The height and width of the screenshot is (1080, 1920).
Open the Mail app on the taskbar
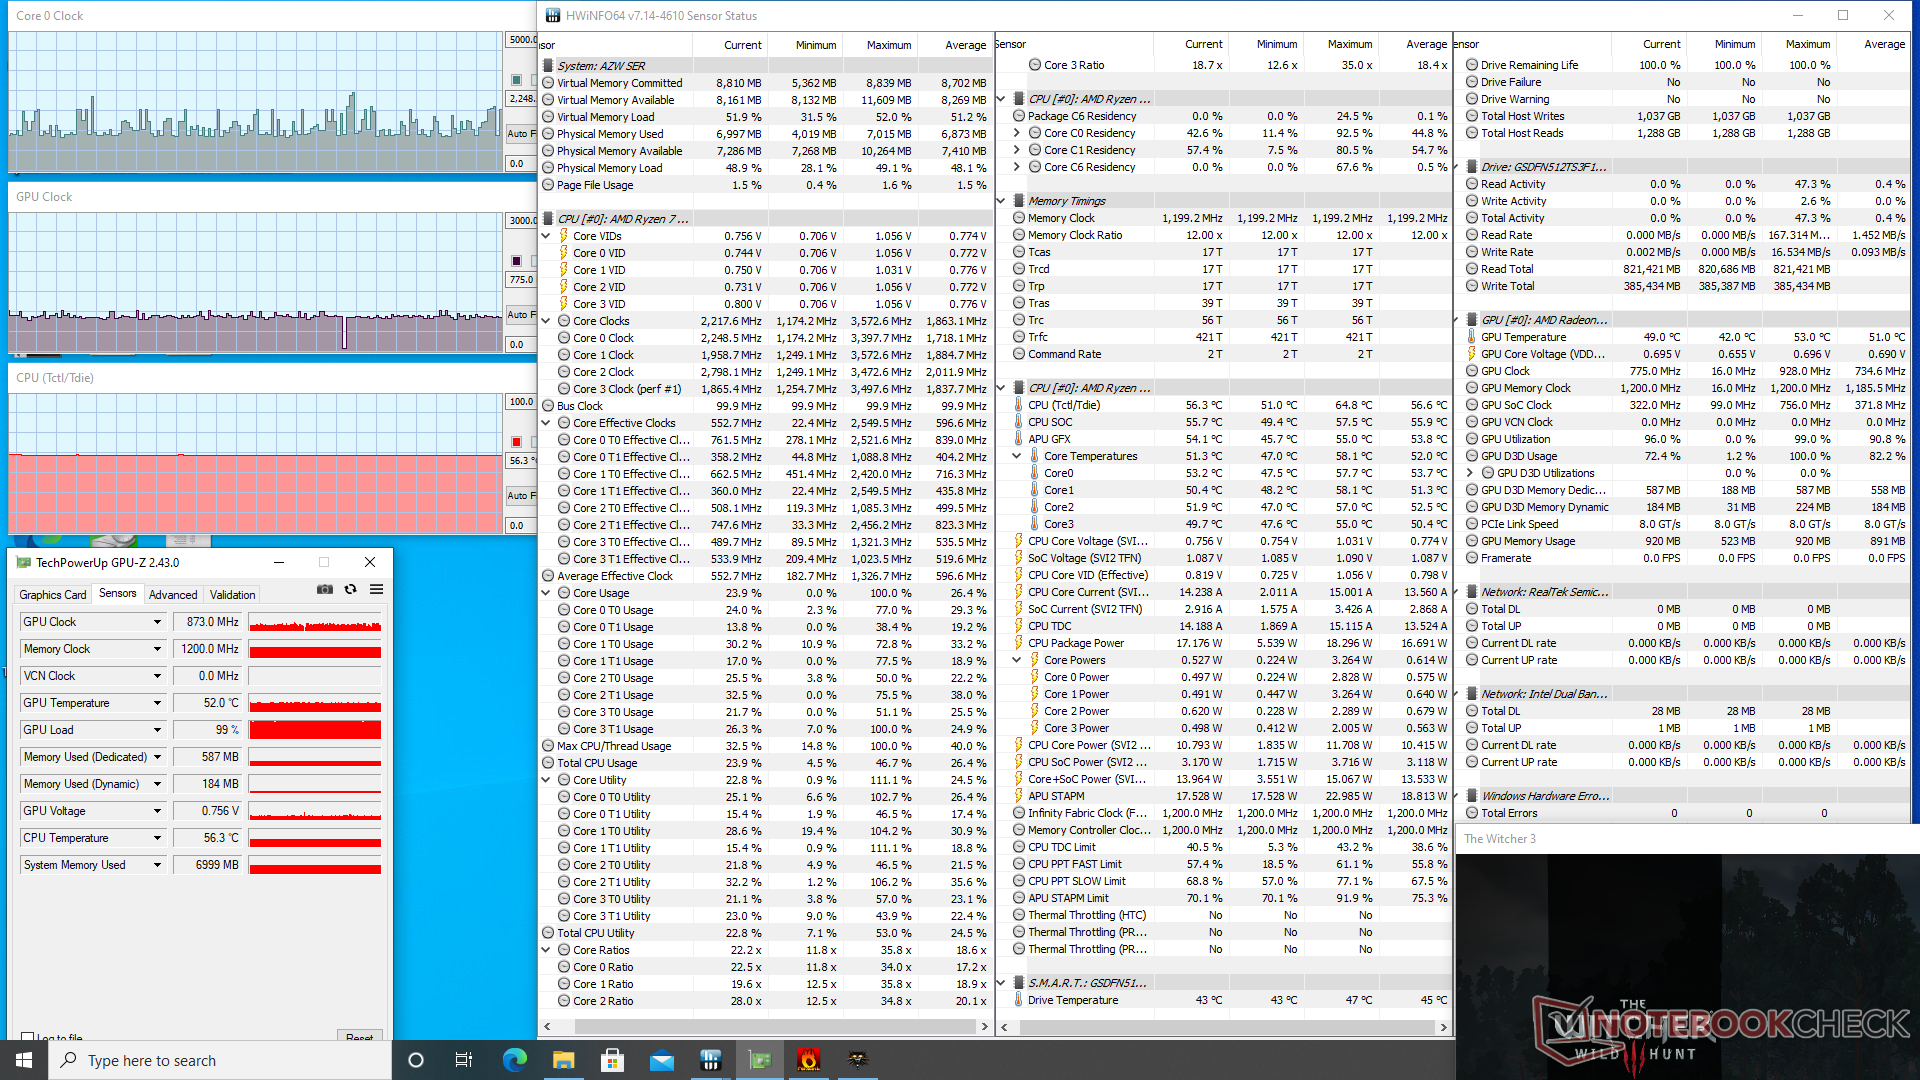click(x=662, y=1060)
